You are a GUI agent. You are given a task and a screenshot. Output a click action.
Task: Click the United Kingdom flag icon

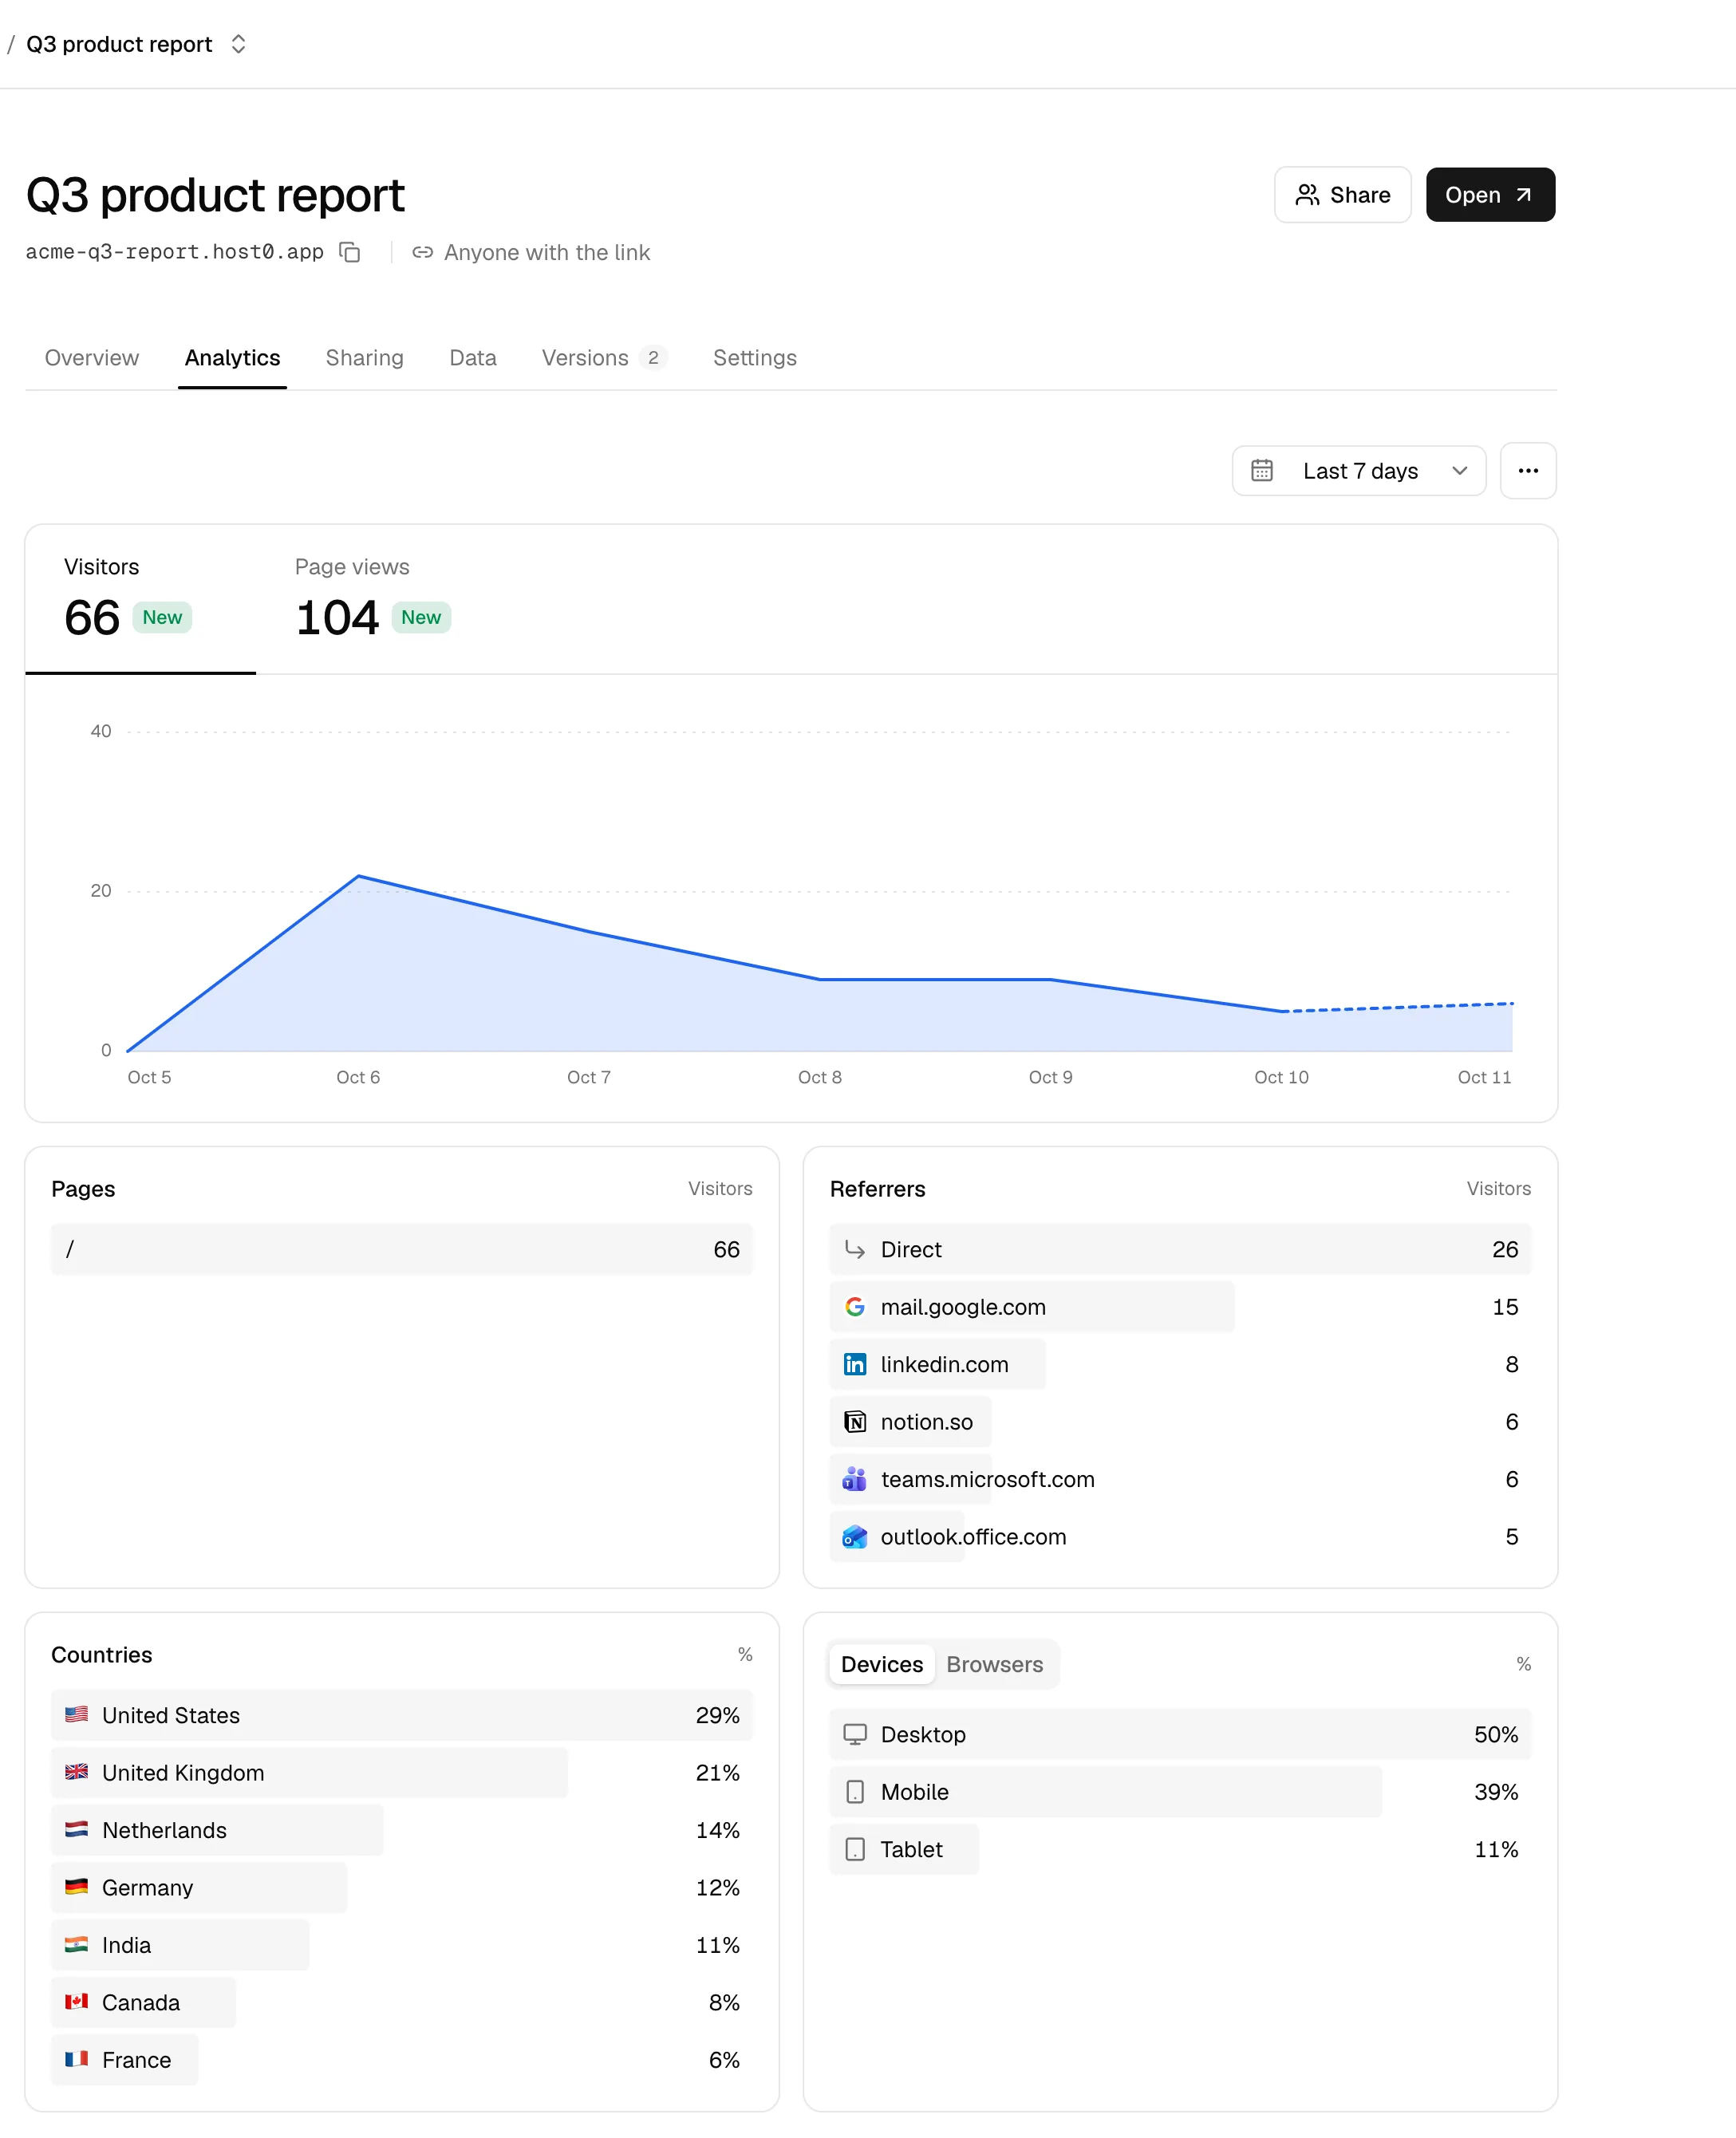[x=76, y=1772]
